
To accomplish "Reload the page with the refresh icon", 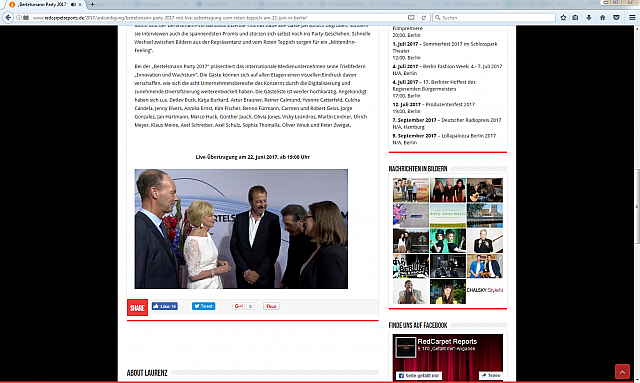I will [424, 18].
